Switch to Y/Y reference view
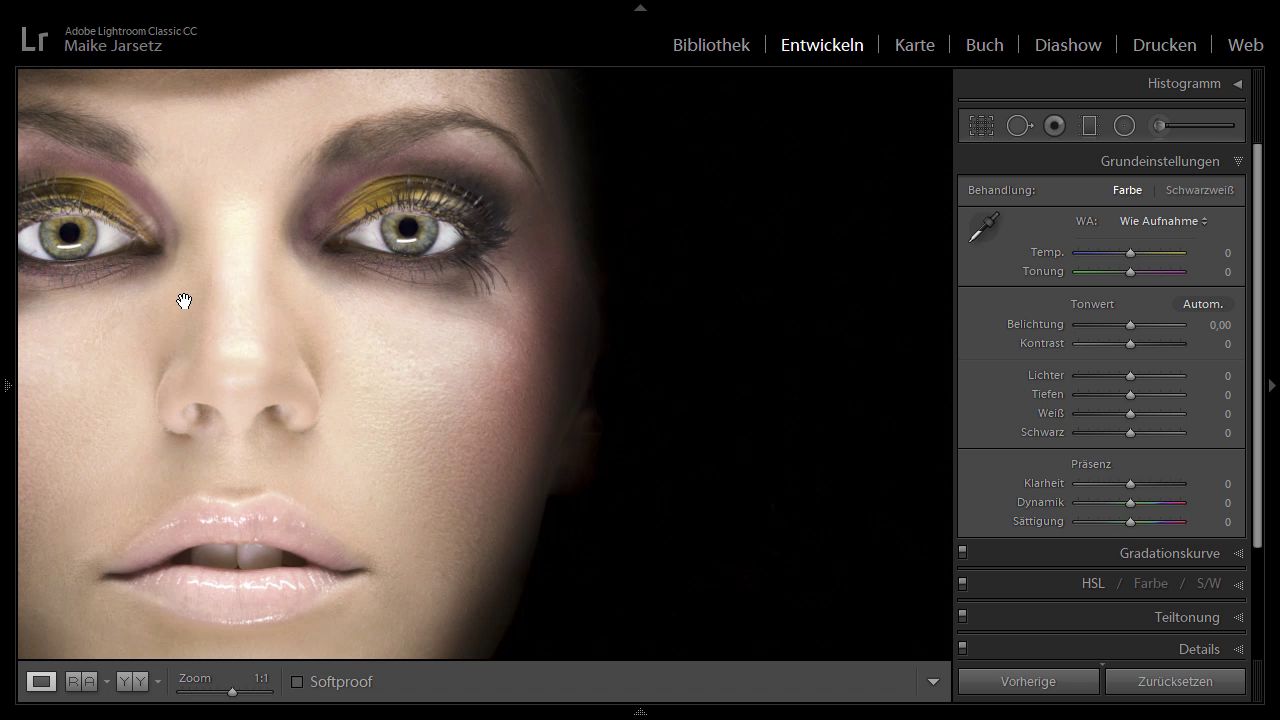 pyautogui.click(x=132, y=681)
